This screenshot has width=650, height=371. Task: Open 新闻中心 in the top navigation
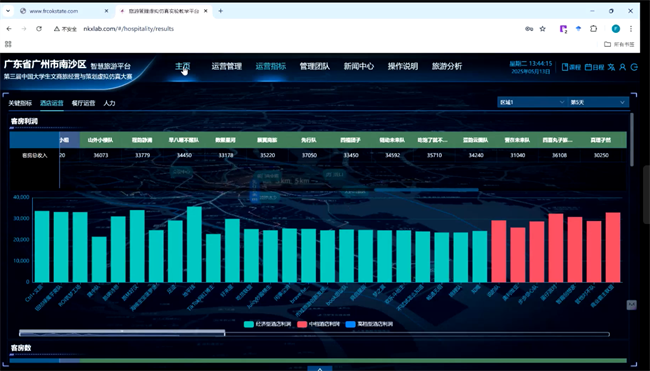pyautogui.click(x=359, y=66)
